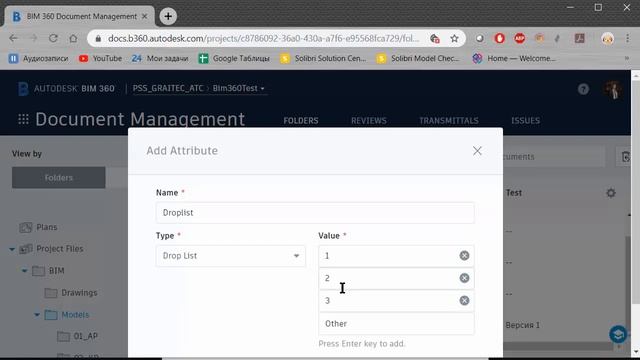Open a new browser tab
This screenshot has width=640, height=360.
[168, 16]
